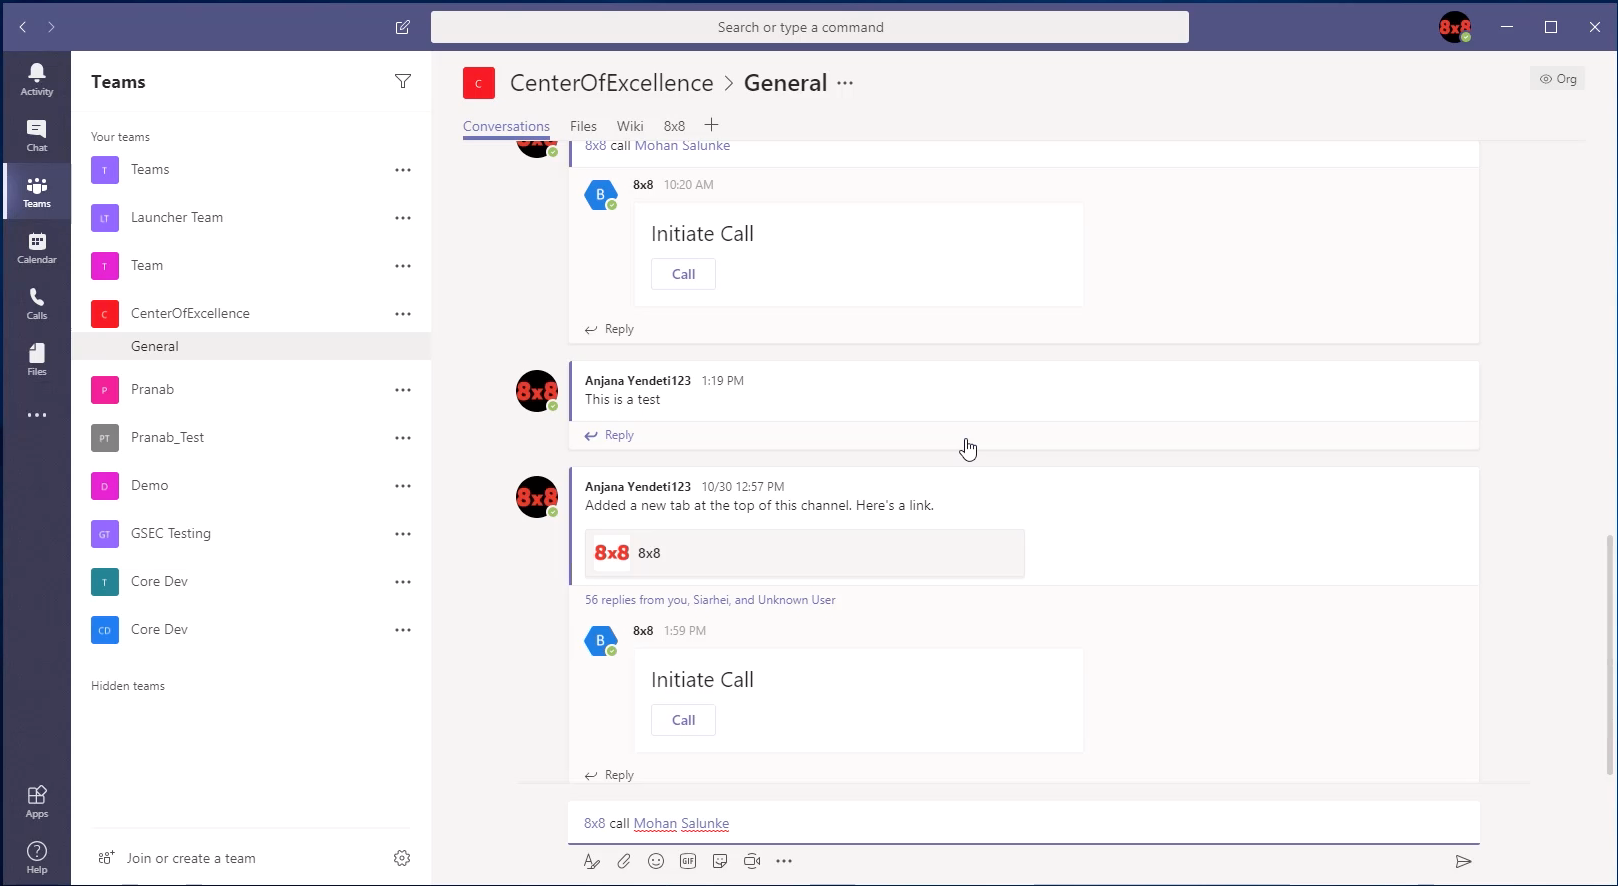Screen dimensions: 1618x886
Task: Click the Anjana Yendeti123 avatar at 1:19 PM
Action: [537, 391]
